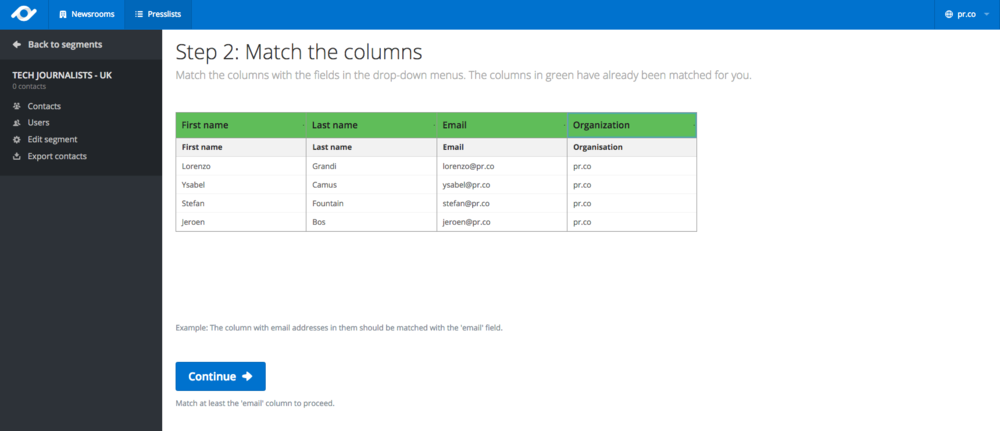Click the jeroen@pr.co email cell
The height and width of the screenshot is (431, 1000).
pos(502,222)
